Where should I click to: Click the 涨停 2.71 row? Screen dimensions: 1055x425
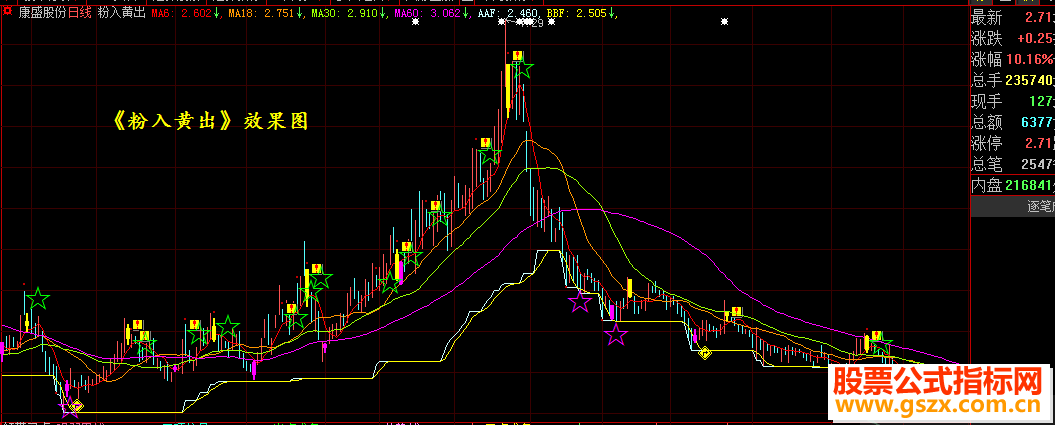coord(1013,143)
